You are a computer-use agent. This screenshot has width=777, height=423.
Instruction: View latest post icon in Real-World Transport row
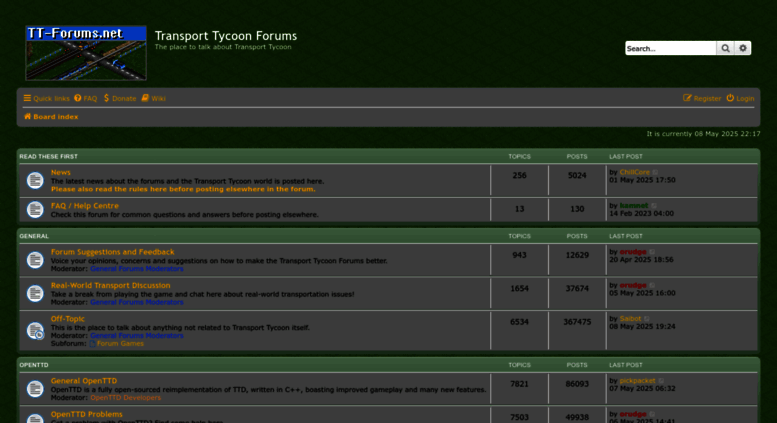653,285
